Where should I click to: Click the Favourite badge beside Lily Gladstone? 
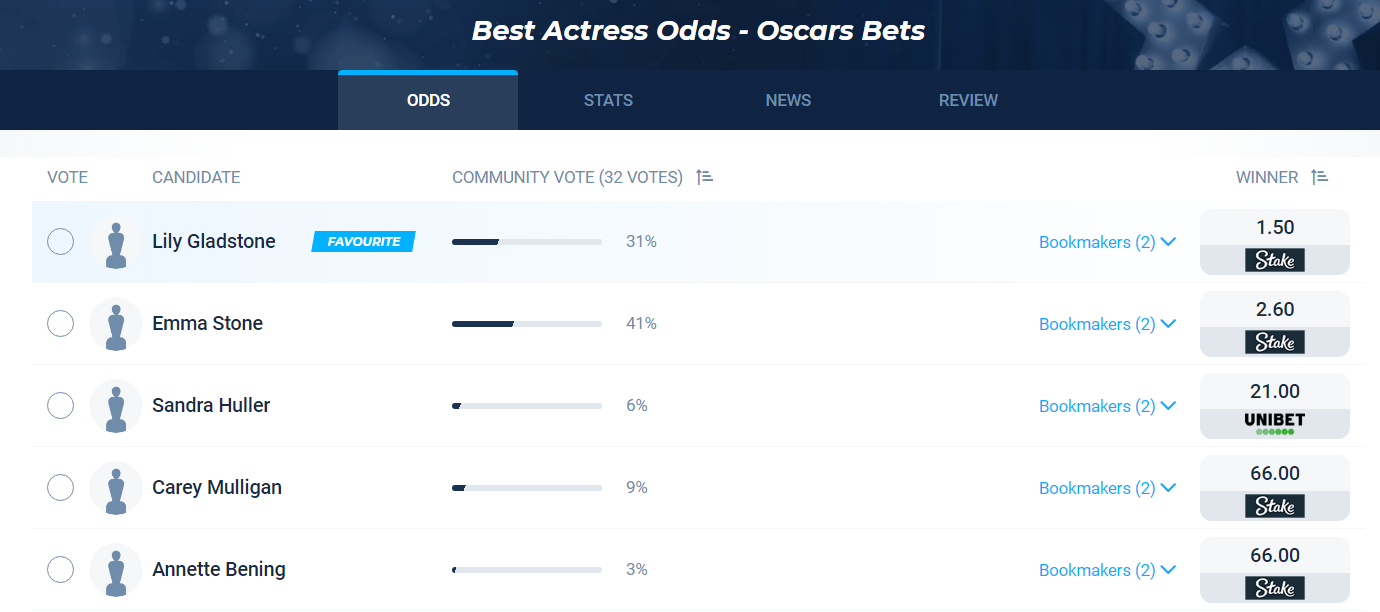pos(363,242)
